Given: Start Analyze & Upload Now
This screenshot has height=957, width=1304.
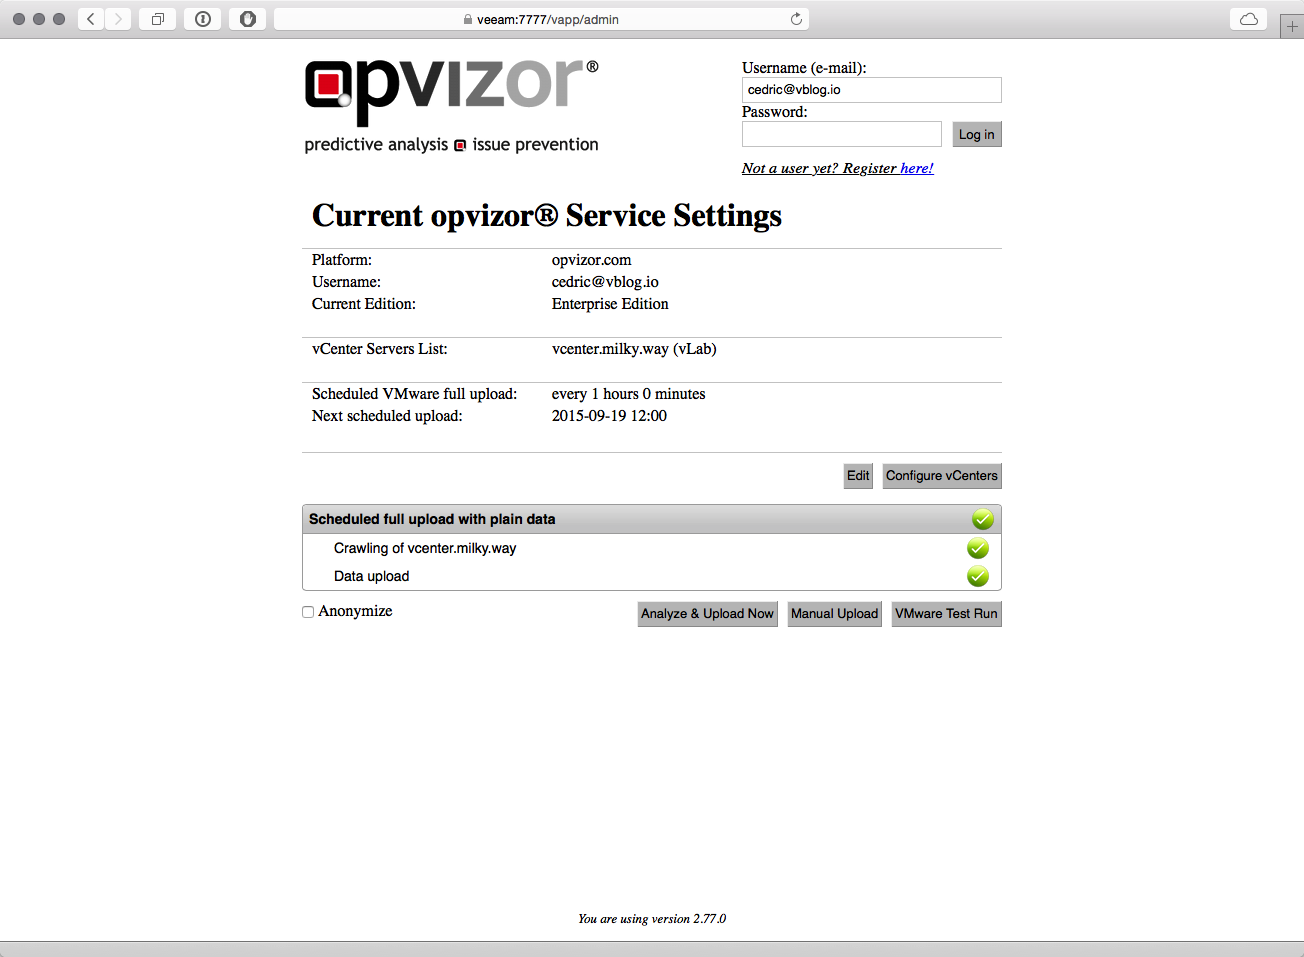Looking at the screenshot, I should [707, 614].
